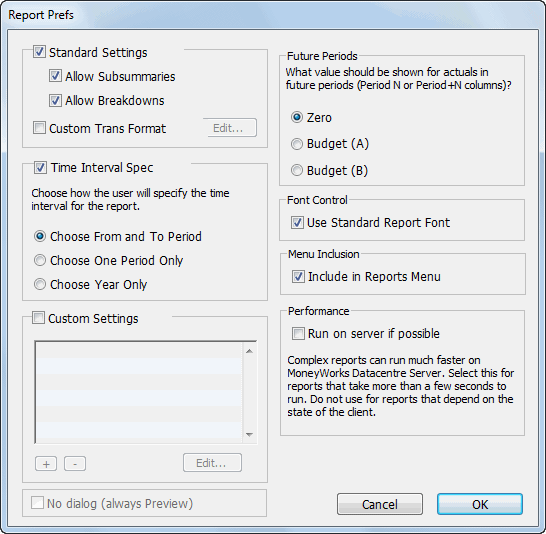
Task: Enable Run on server if possible
Action: tap(298, 333)
